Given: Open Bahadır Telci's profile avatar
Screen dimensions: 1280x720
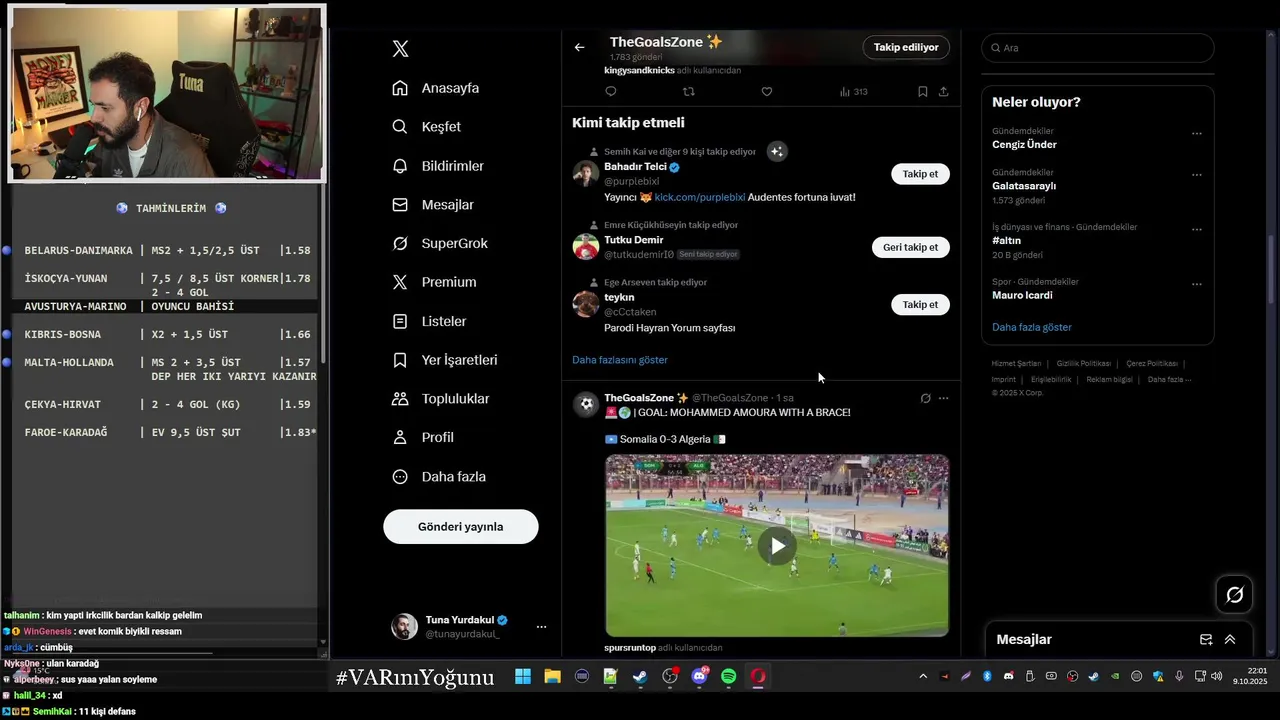Looking at the screenshot, I should point(586,173).
